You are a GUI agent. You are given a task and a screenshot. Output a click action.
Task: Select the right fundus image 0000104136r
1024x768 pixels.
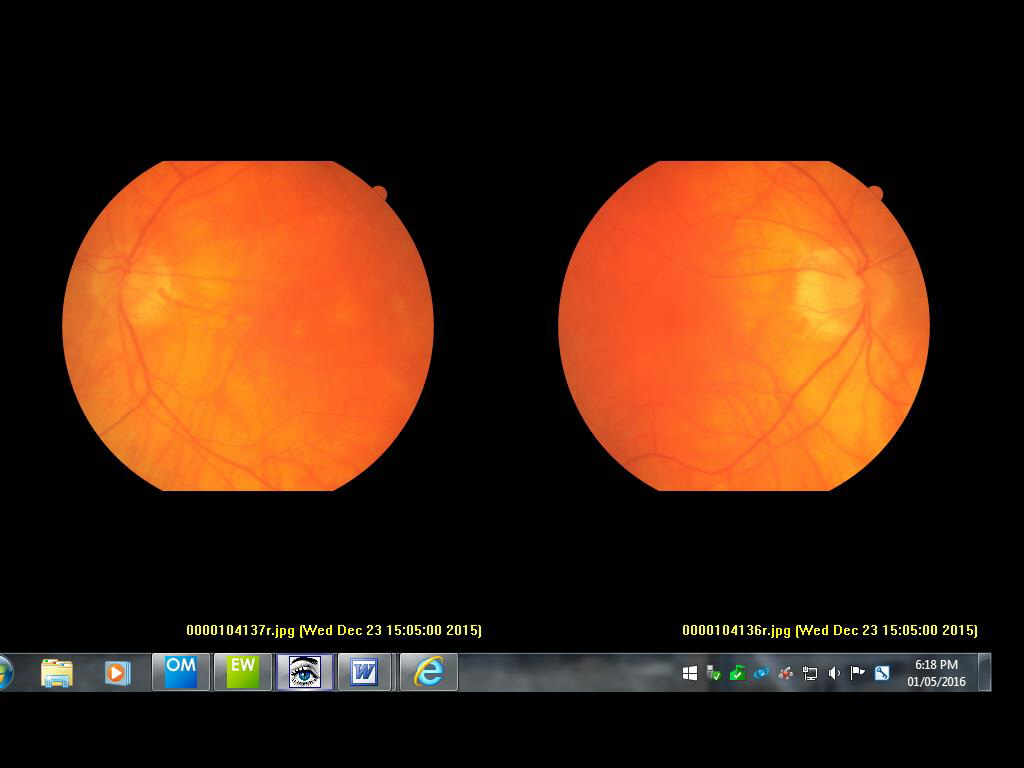(744, 325)
